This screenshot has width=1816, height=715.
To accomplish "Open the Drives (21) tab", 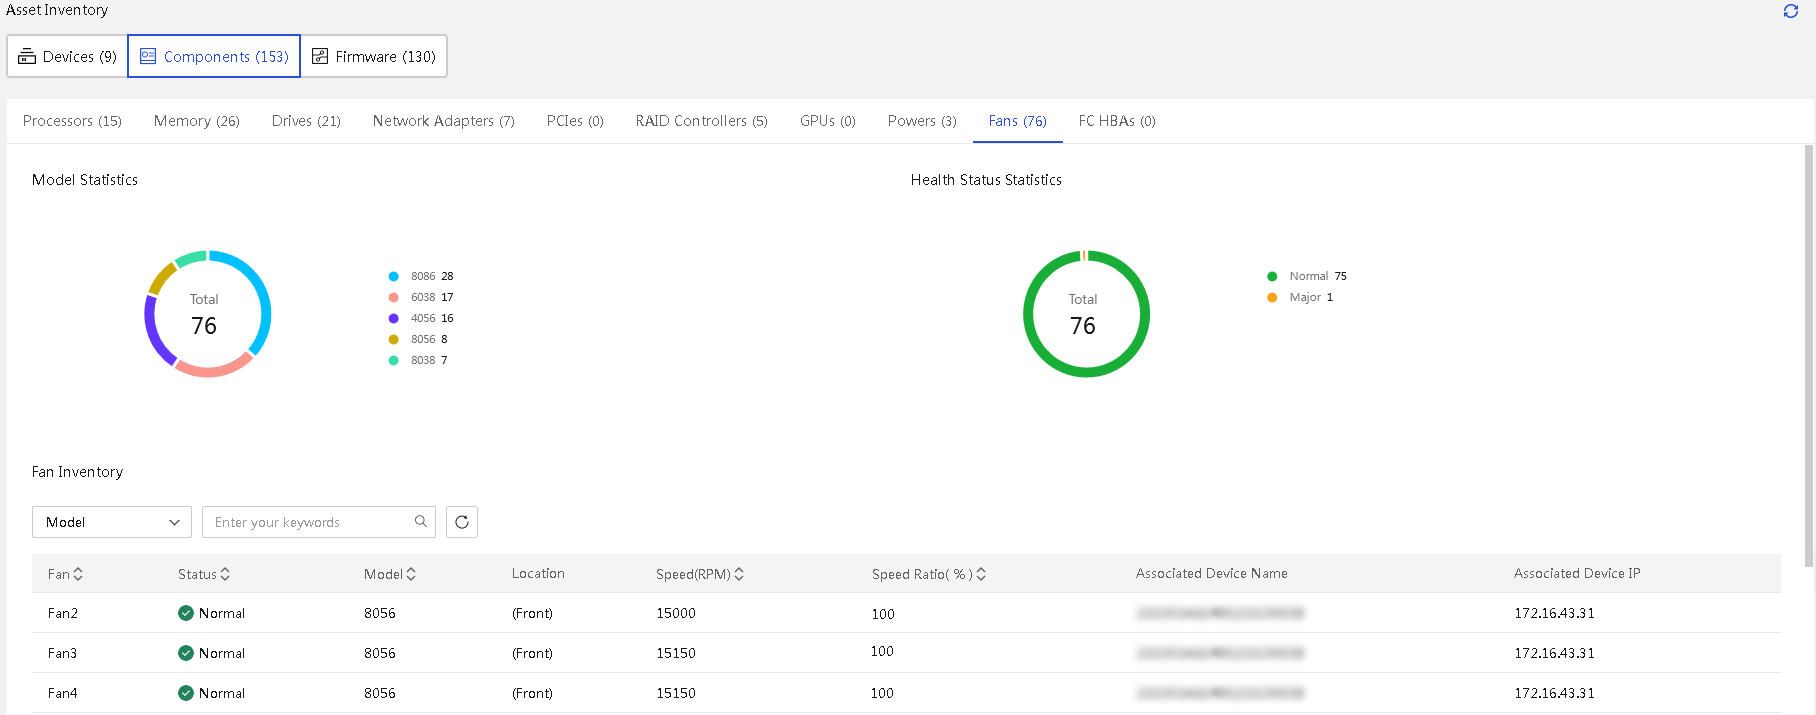I will point(306,121).
